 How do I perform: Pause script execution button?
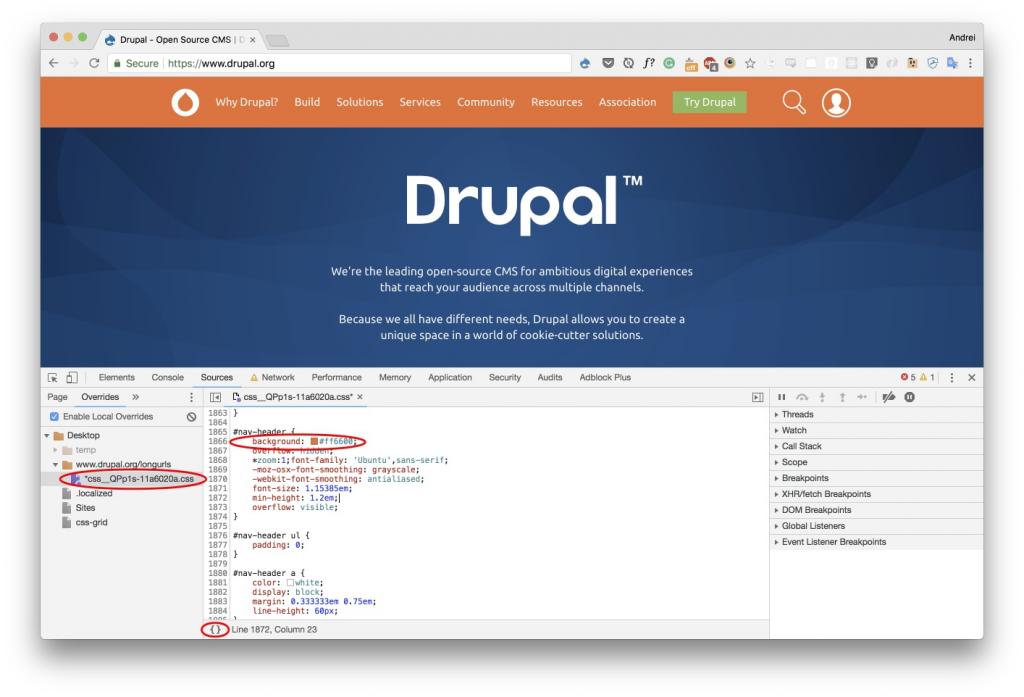point(782,397)
